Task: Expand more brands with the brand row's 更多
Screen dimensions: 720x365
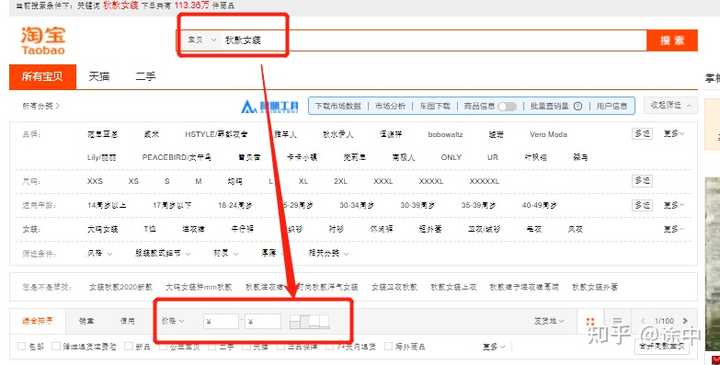Action: click(674, 134)
